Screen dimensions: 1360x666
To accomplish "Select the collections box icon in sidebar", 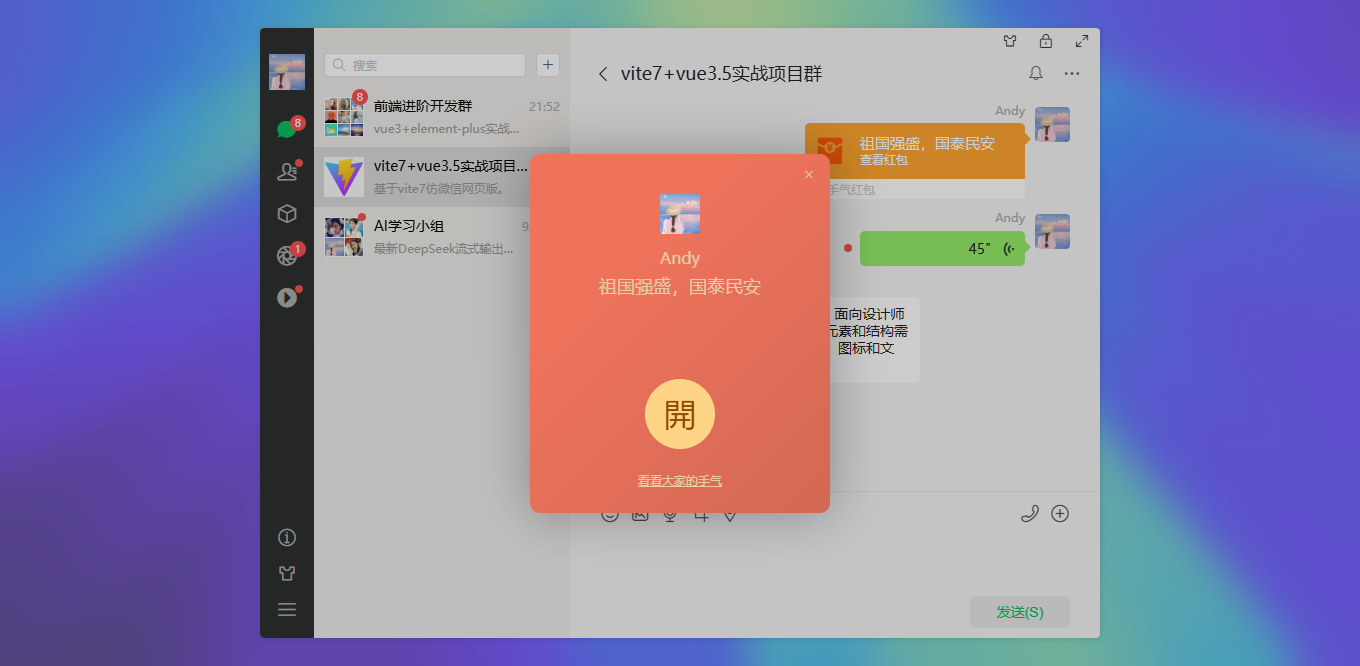I will coord(287,213).
